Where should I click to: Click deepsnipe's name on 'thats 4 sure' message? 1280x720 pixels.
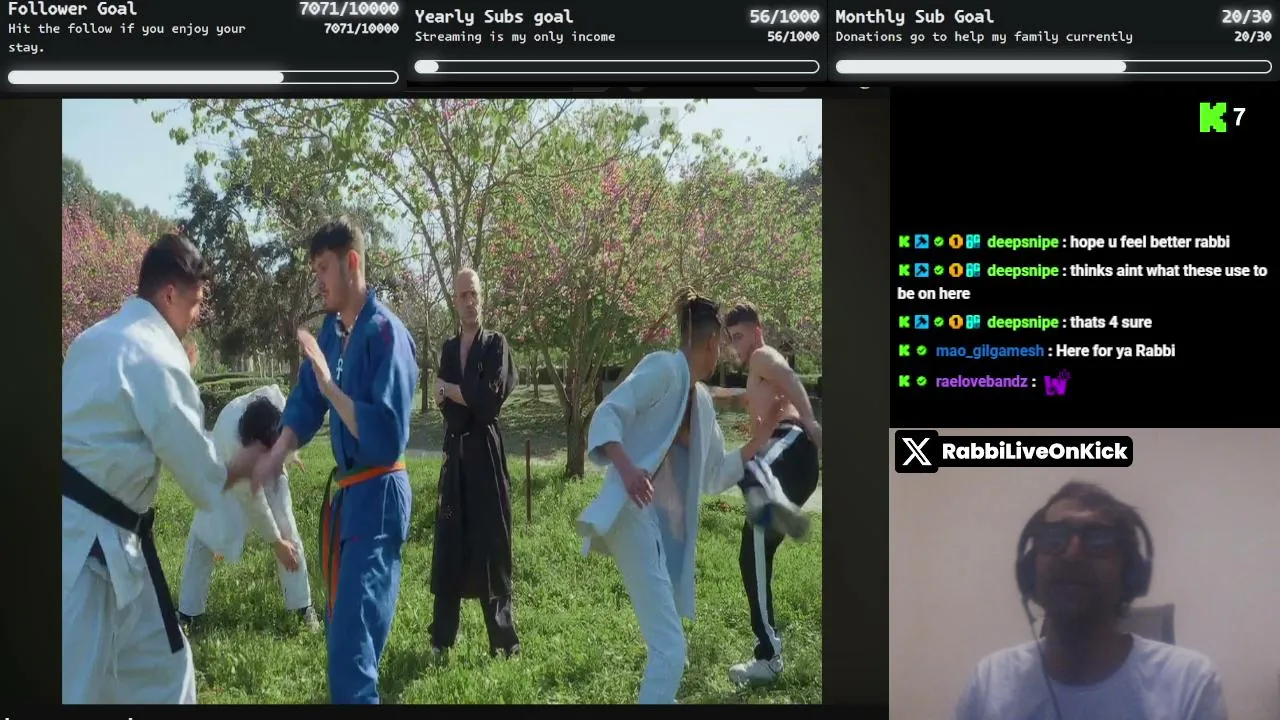tap(1022, 322)
